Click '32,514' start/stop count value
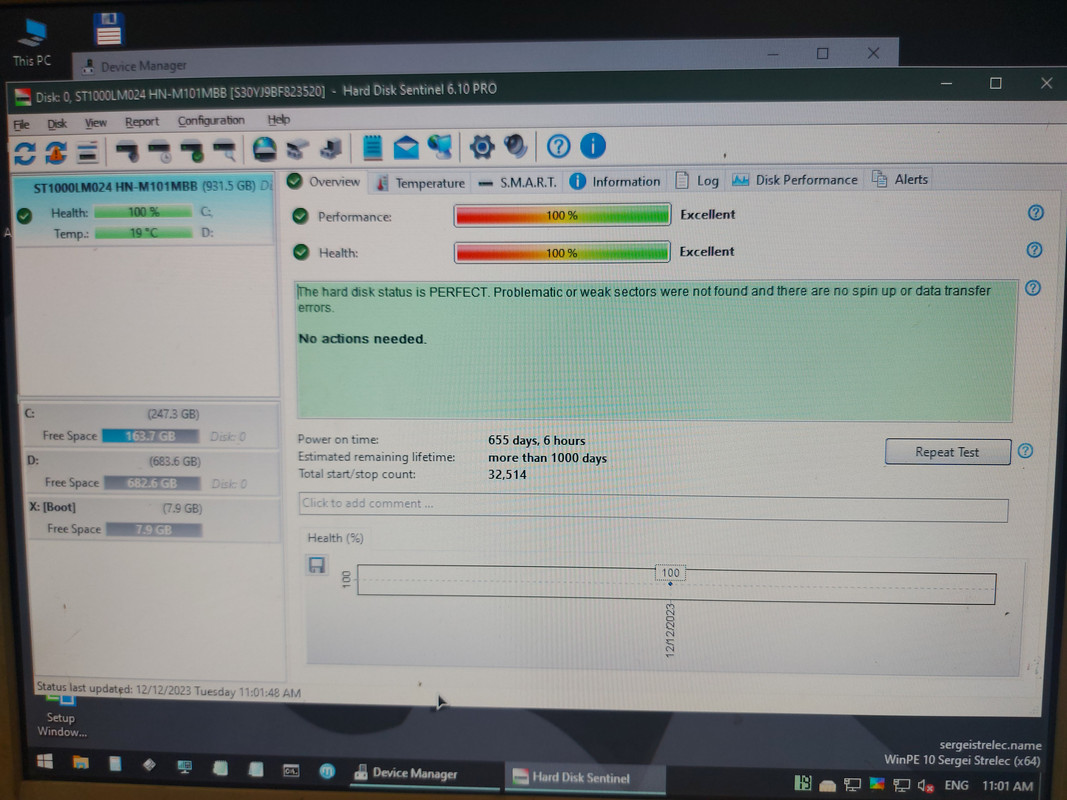Viewport: 1067px width, 800px height. coord(507,475)
